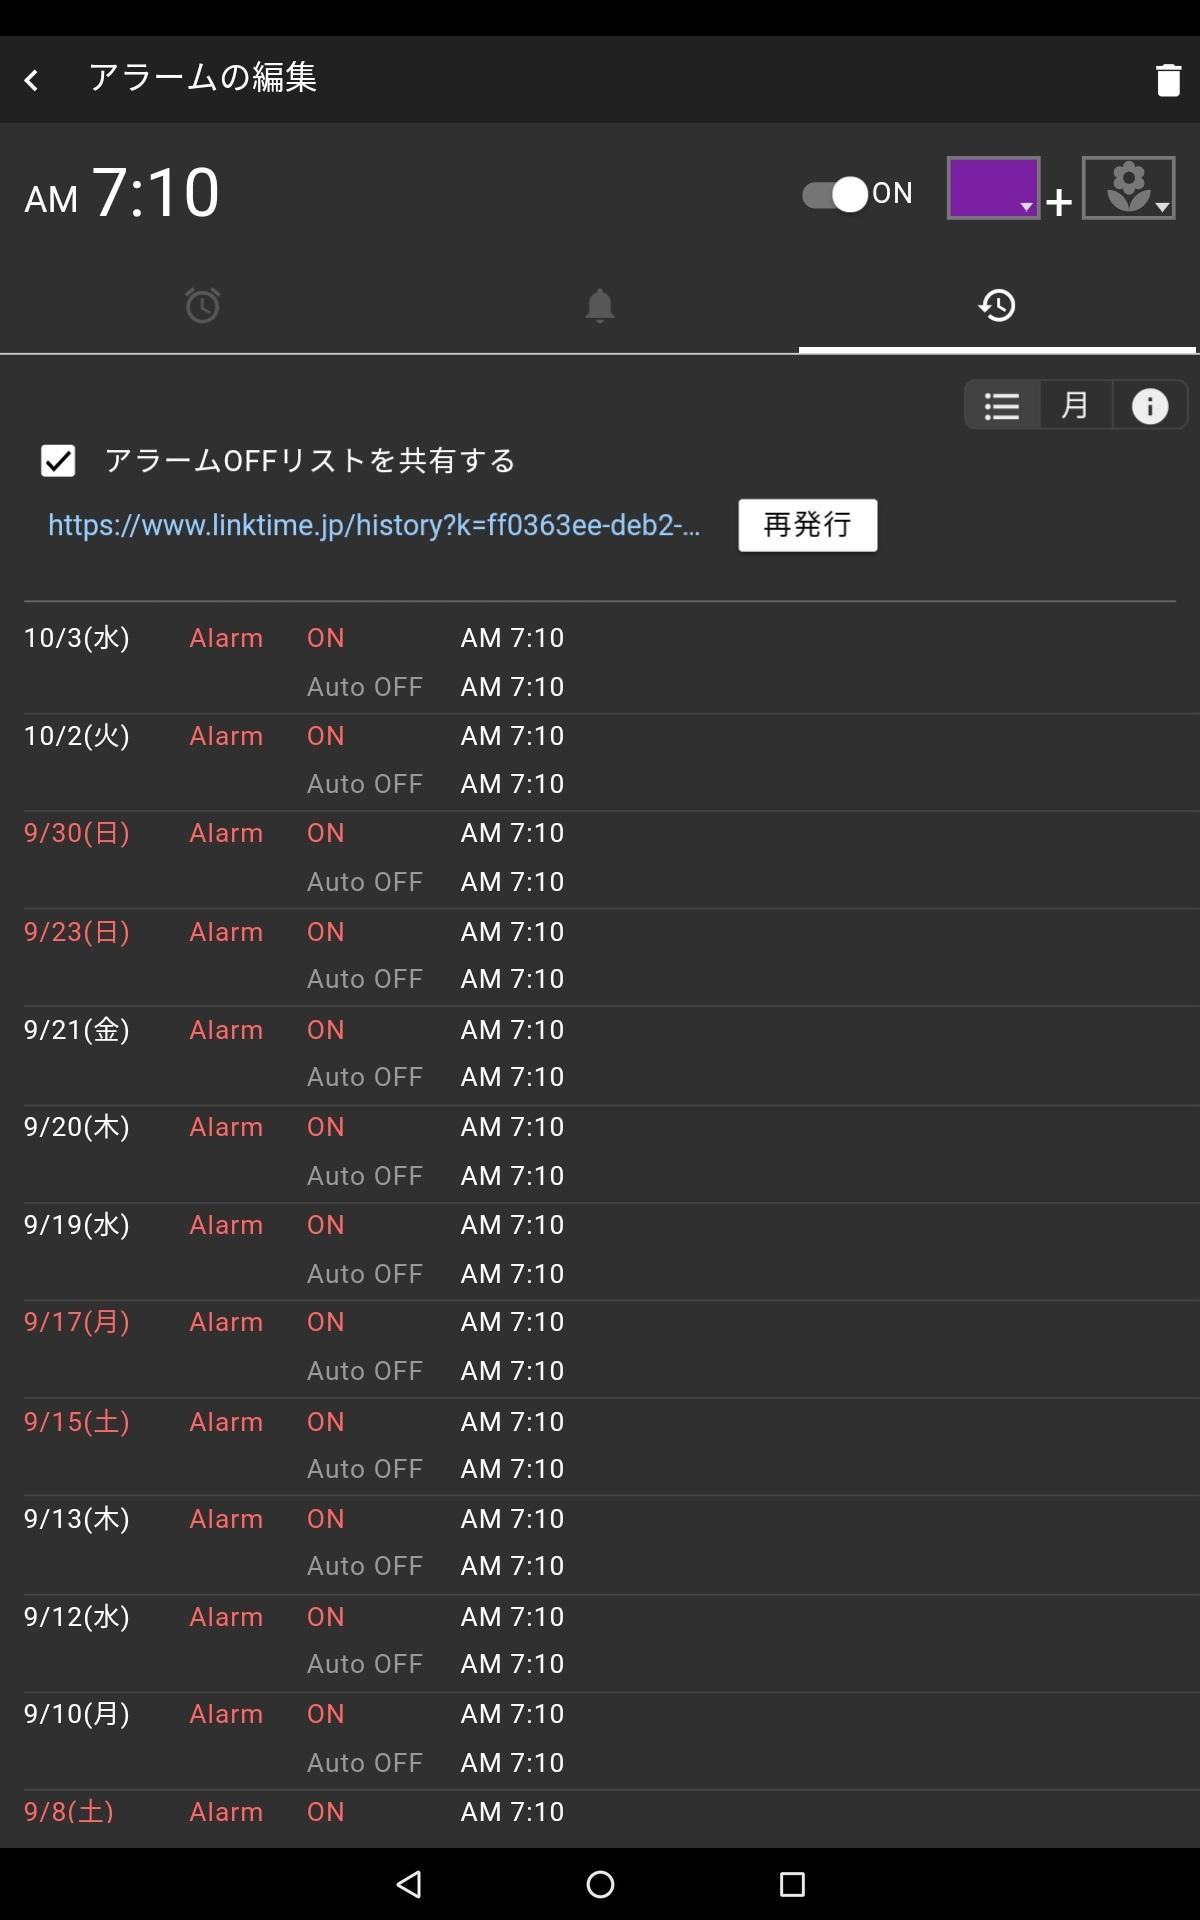
Task: Tap the plus sign between color and icon
Action: pyautogui.click(x=1059, y=203)
